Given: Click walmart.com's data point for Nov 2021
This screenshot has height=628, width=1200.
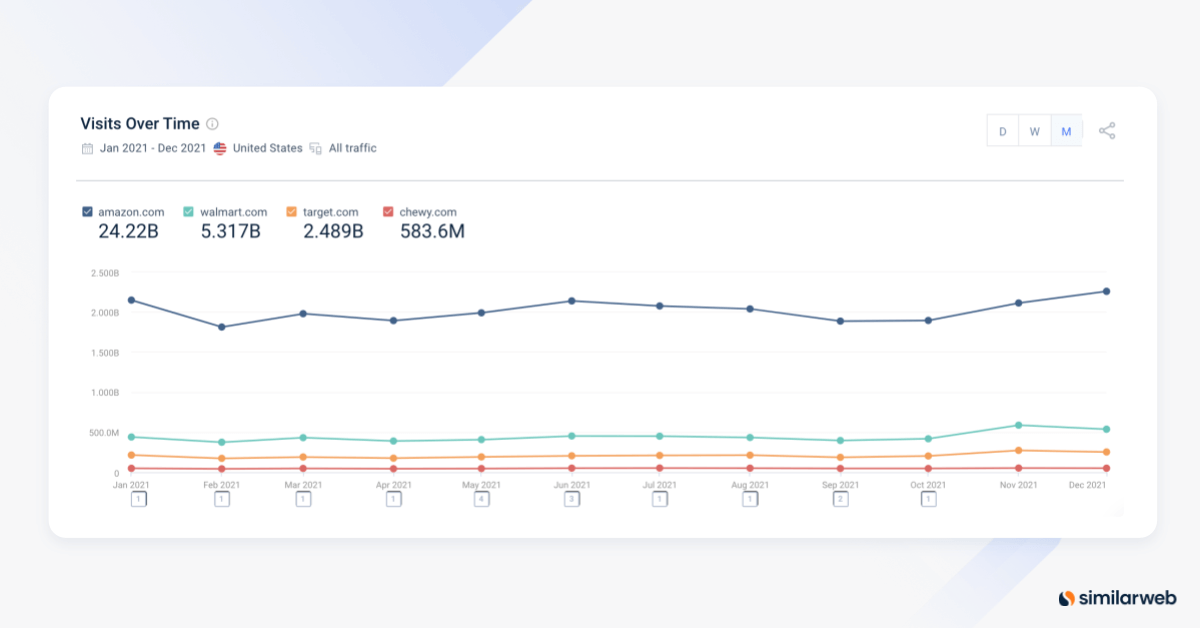Looking at the screenshot, I should click(x=1018, y=425).
